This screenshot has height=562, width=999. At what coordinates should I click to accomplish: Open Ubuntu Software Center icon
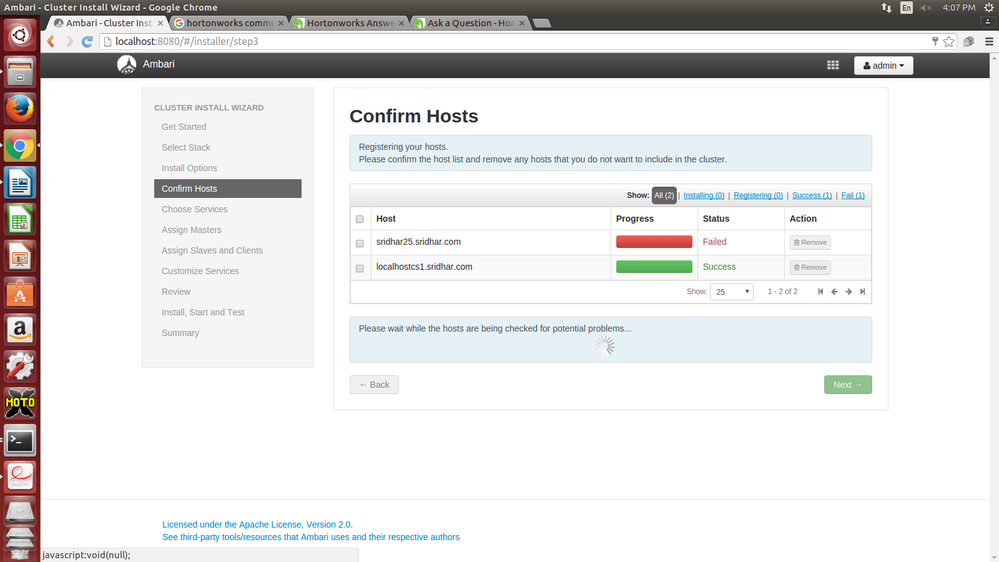[20, 294]
